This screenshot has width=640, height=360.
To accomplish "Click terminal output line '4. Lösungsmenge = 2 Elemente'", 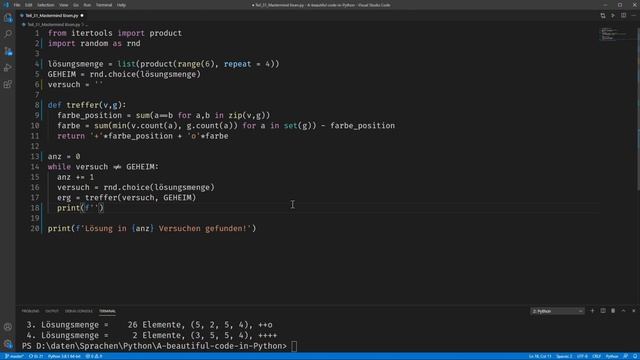I will click(152, 336).
